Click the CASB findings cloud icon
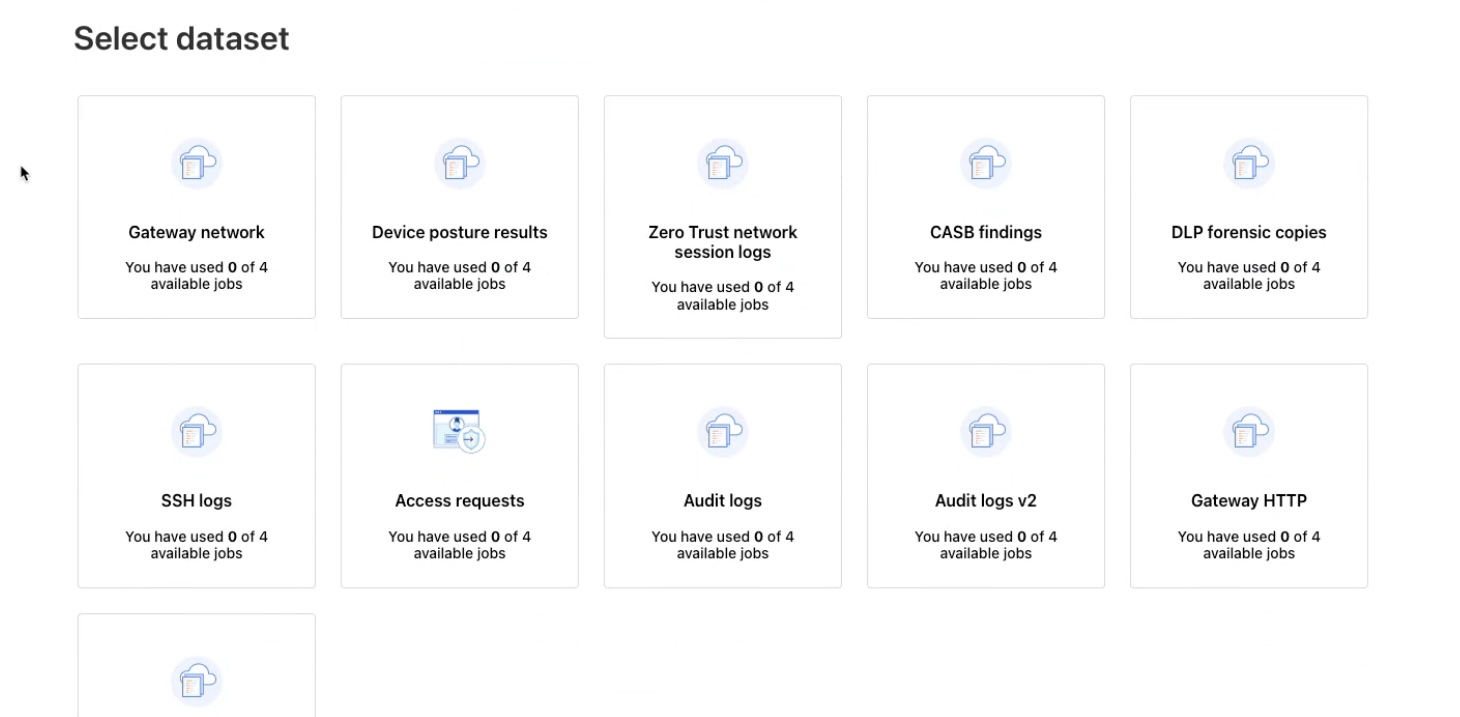 pos(986,163)
